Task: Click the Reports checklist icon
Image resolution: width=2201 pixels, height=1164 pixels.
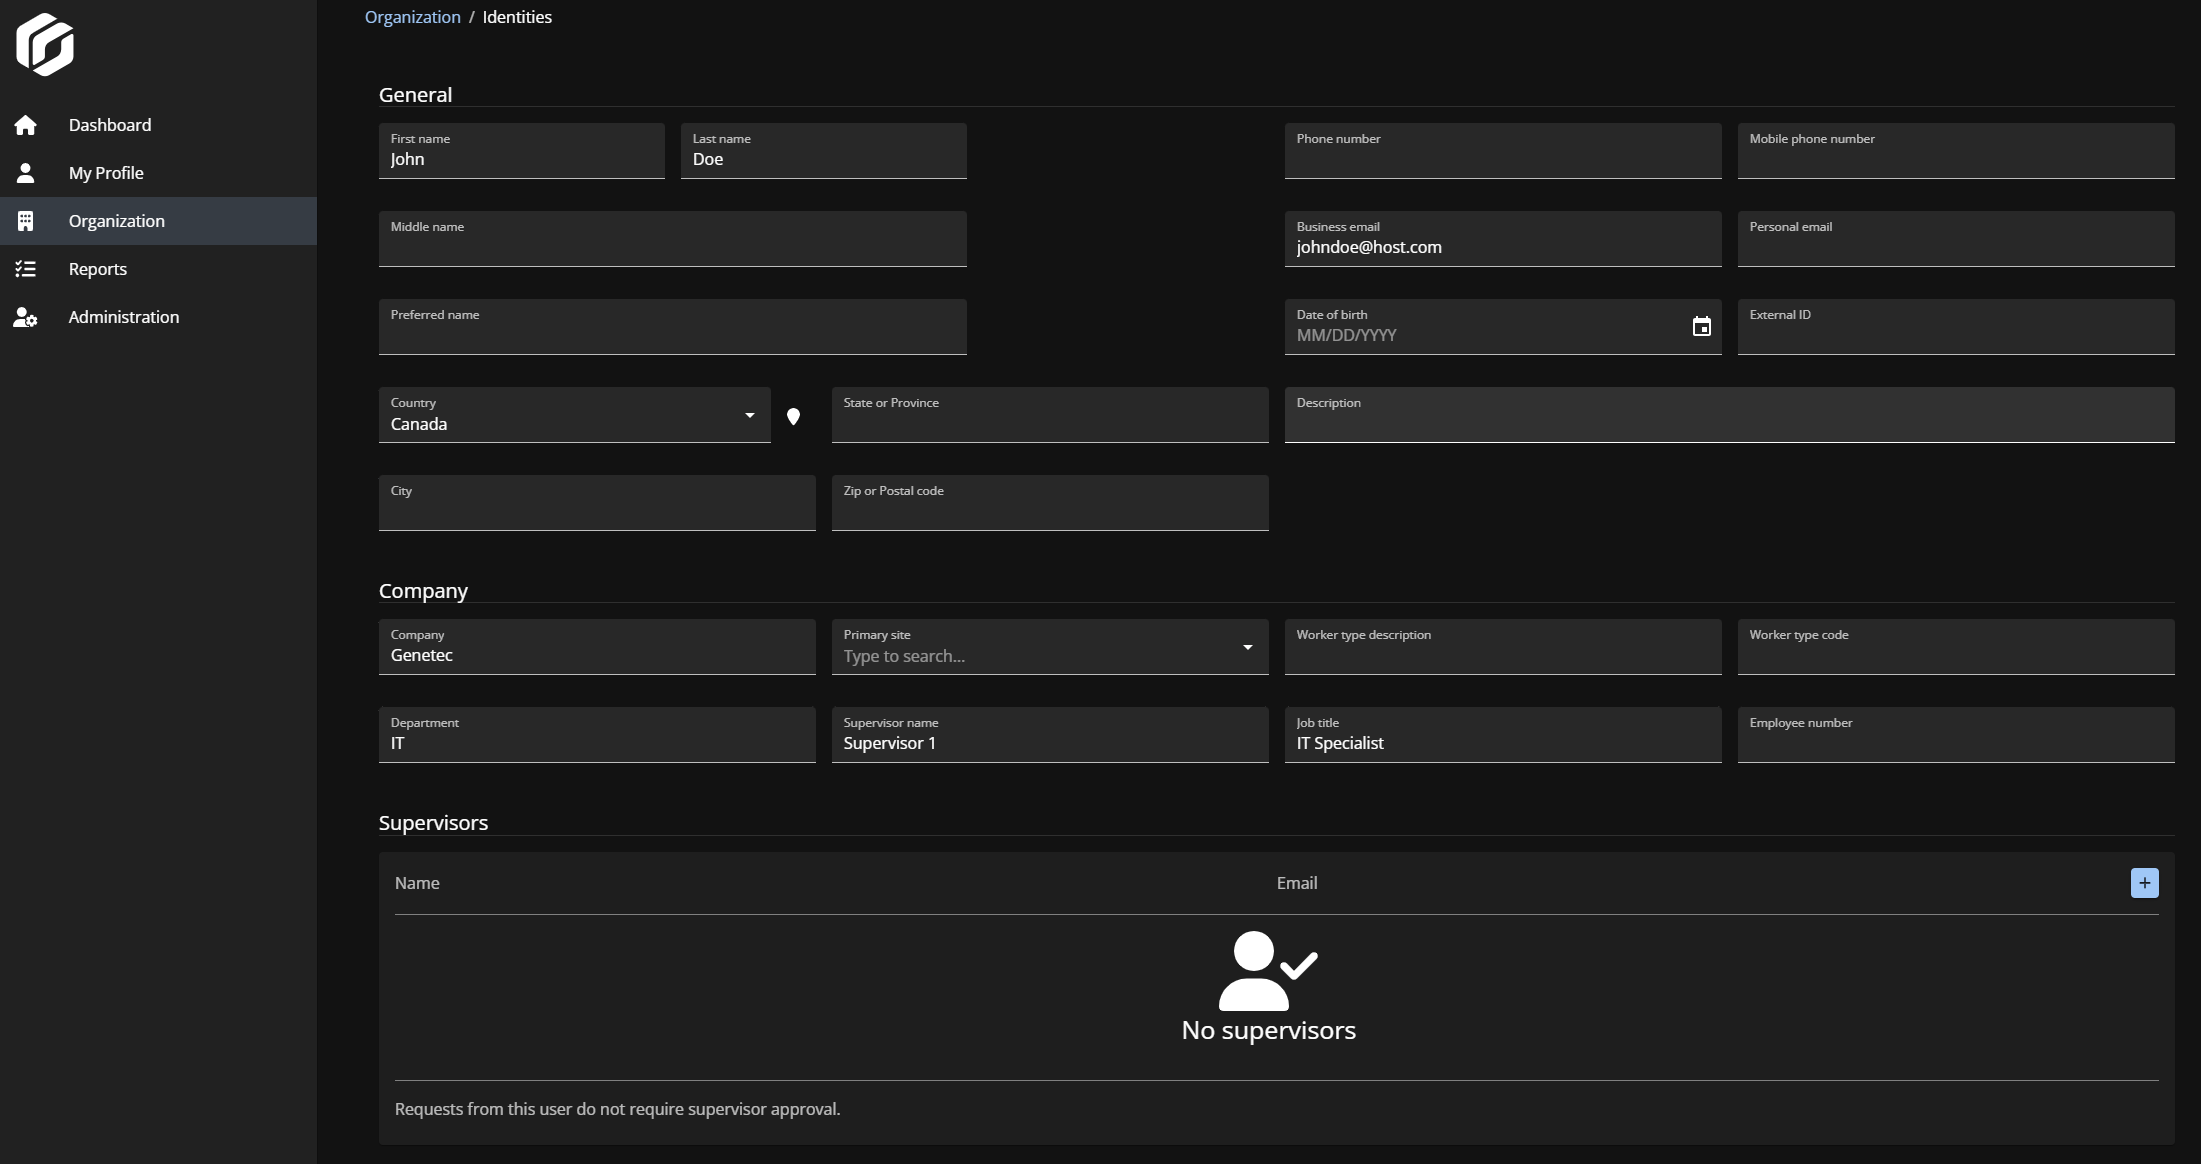Action: click(x=26, y=269)
